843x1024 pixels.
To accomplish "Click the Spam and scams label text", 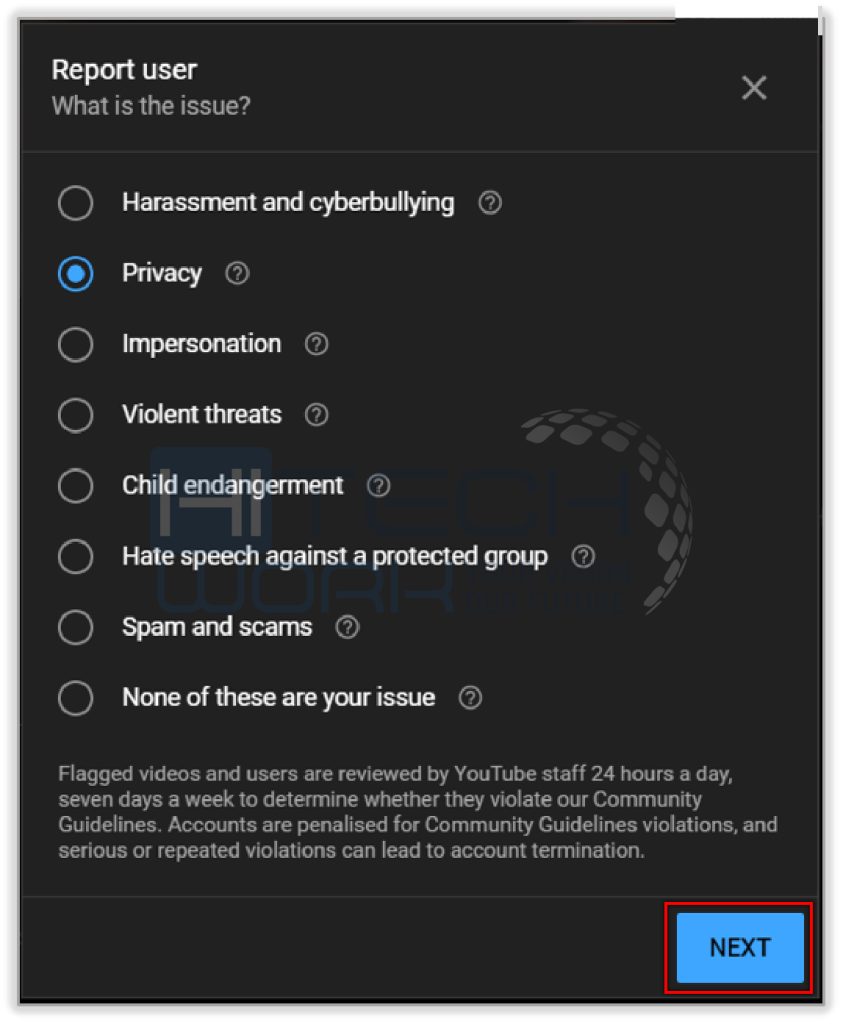I will pyautogui.click(x=217, y=627).
